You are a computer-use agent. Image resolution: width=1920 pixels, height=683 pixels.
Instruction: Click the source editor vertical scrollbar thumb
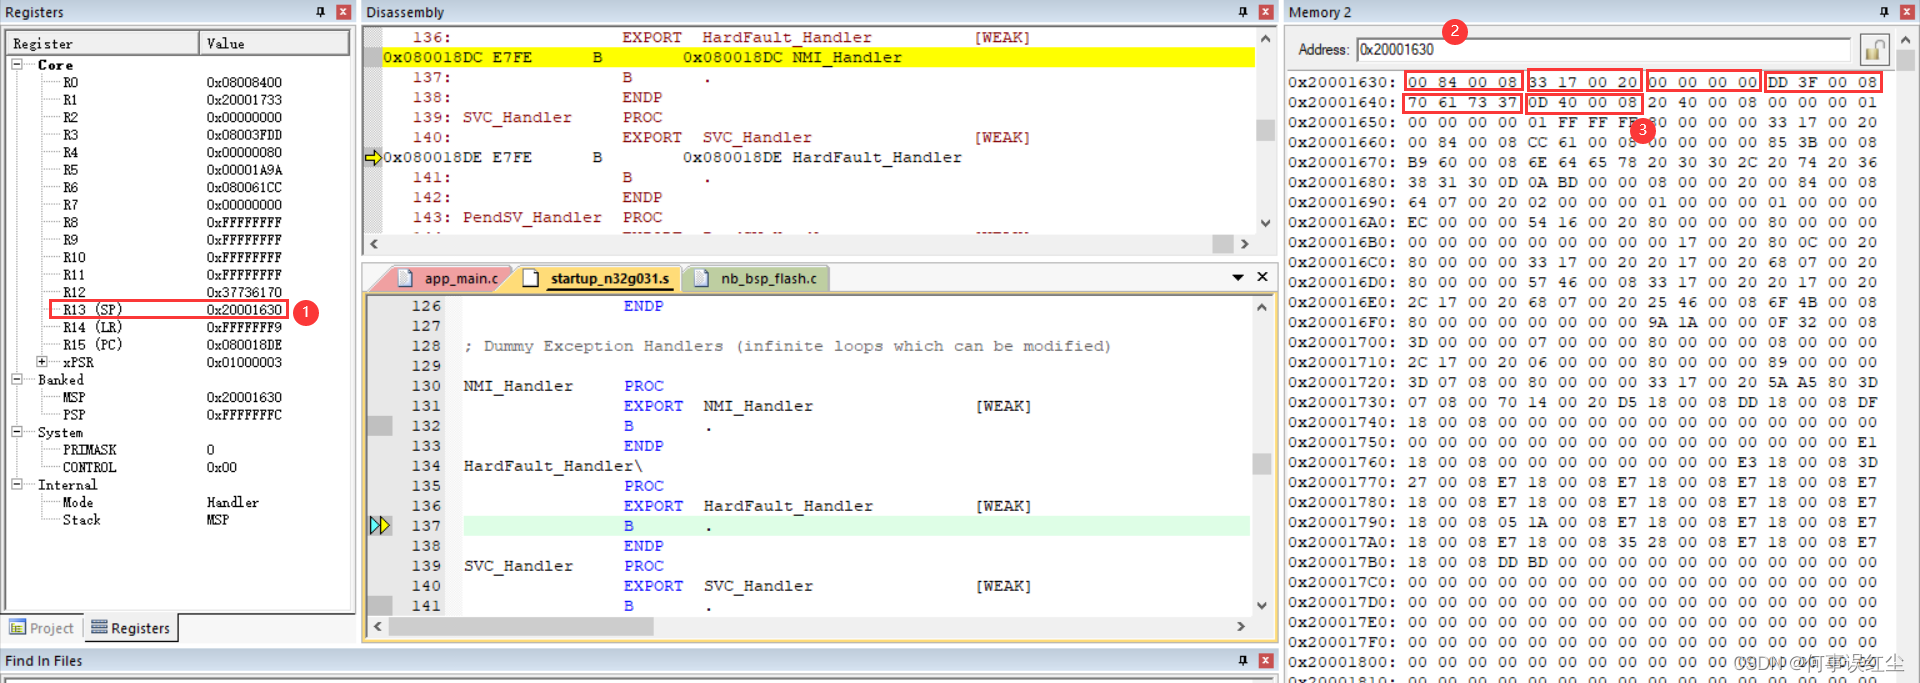(1262, 464)
